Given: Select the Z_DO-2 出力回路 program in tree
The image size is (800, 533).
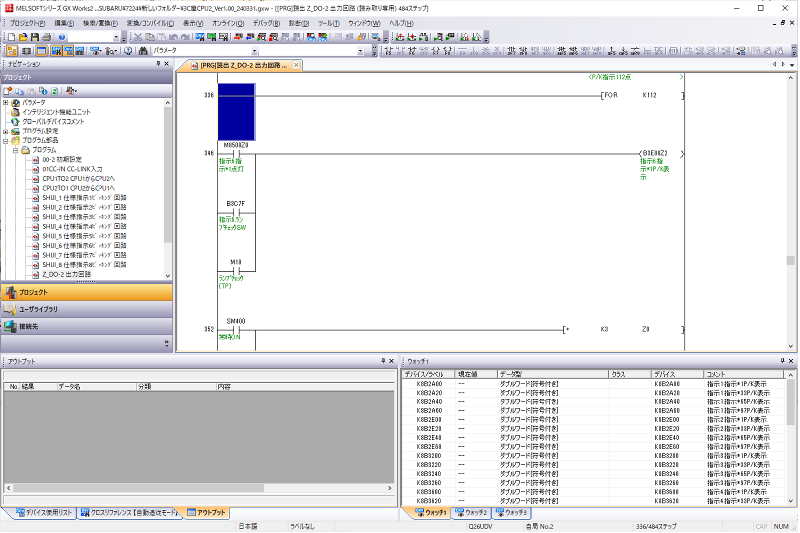Looking at the screenshot, I should coord(66,273).
